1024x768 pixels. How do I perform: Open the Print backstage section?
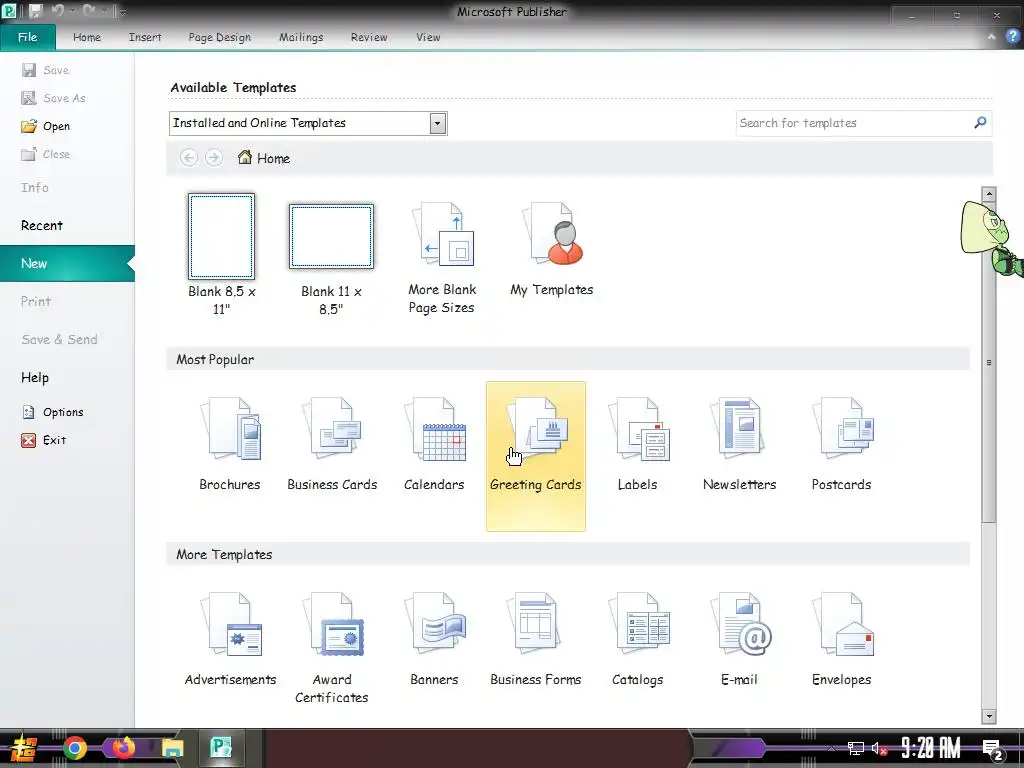[36, 301]
